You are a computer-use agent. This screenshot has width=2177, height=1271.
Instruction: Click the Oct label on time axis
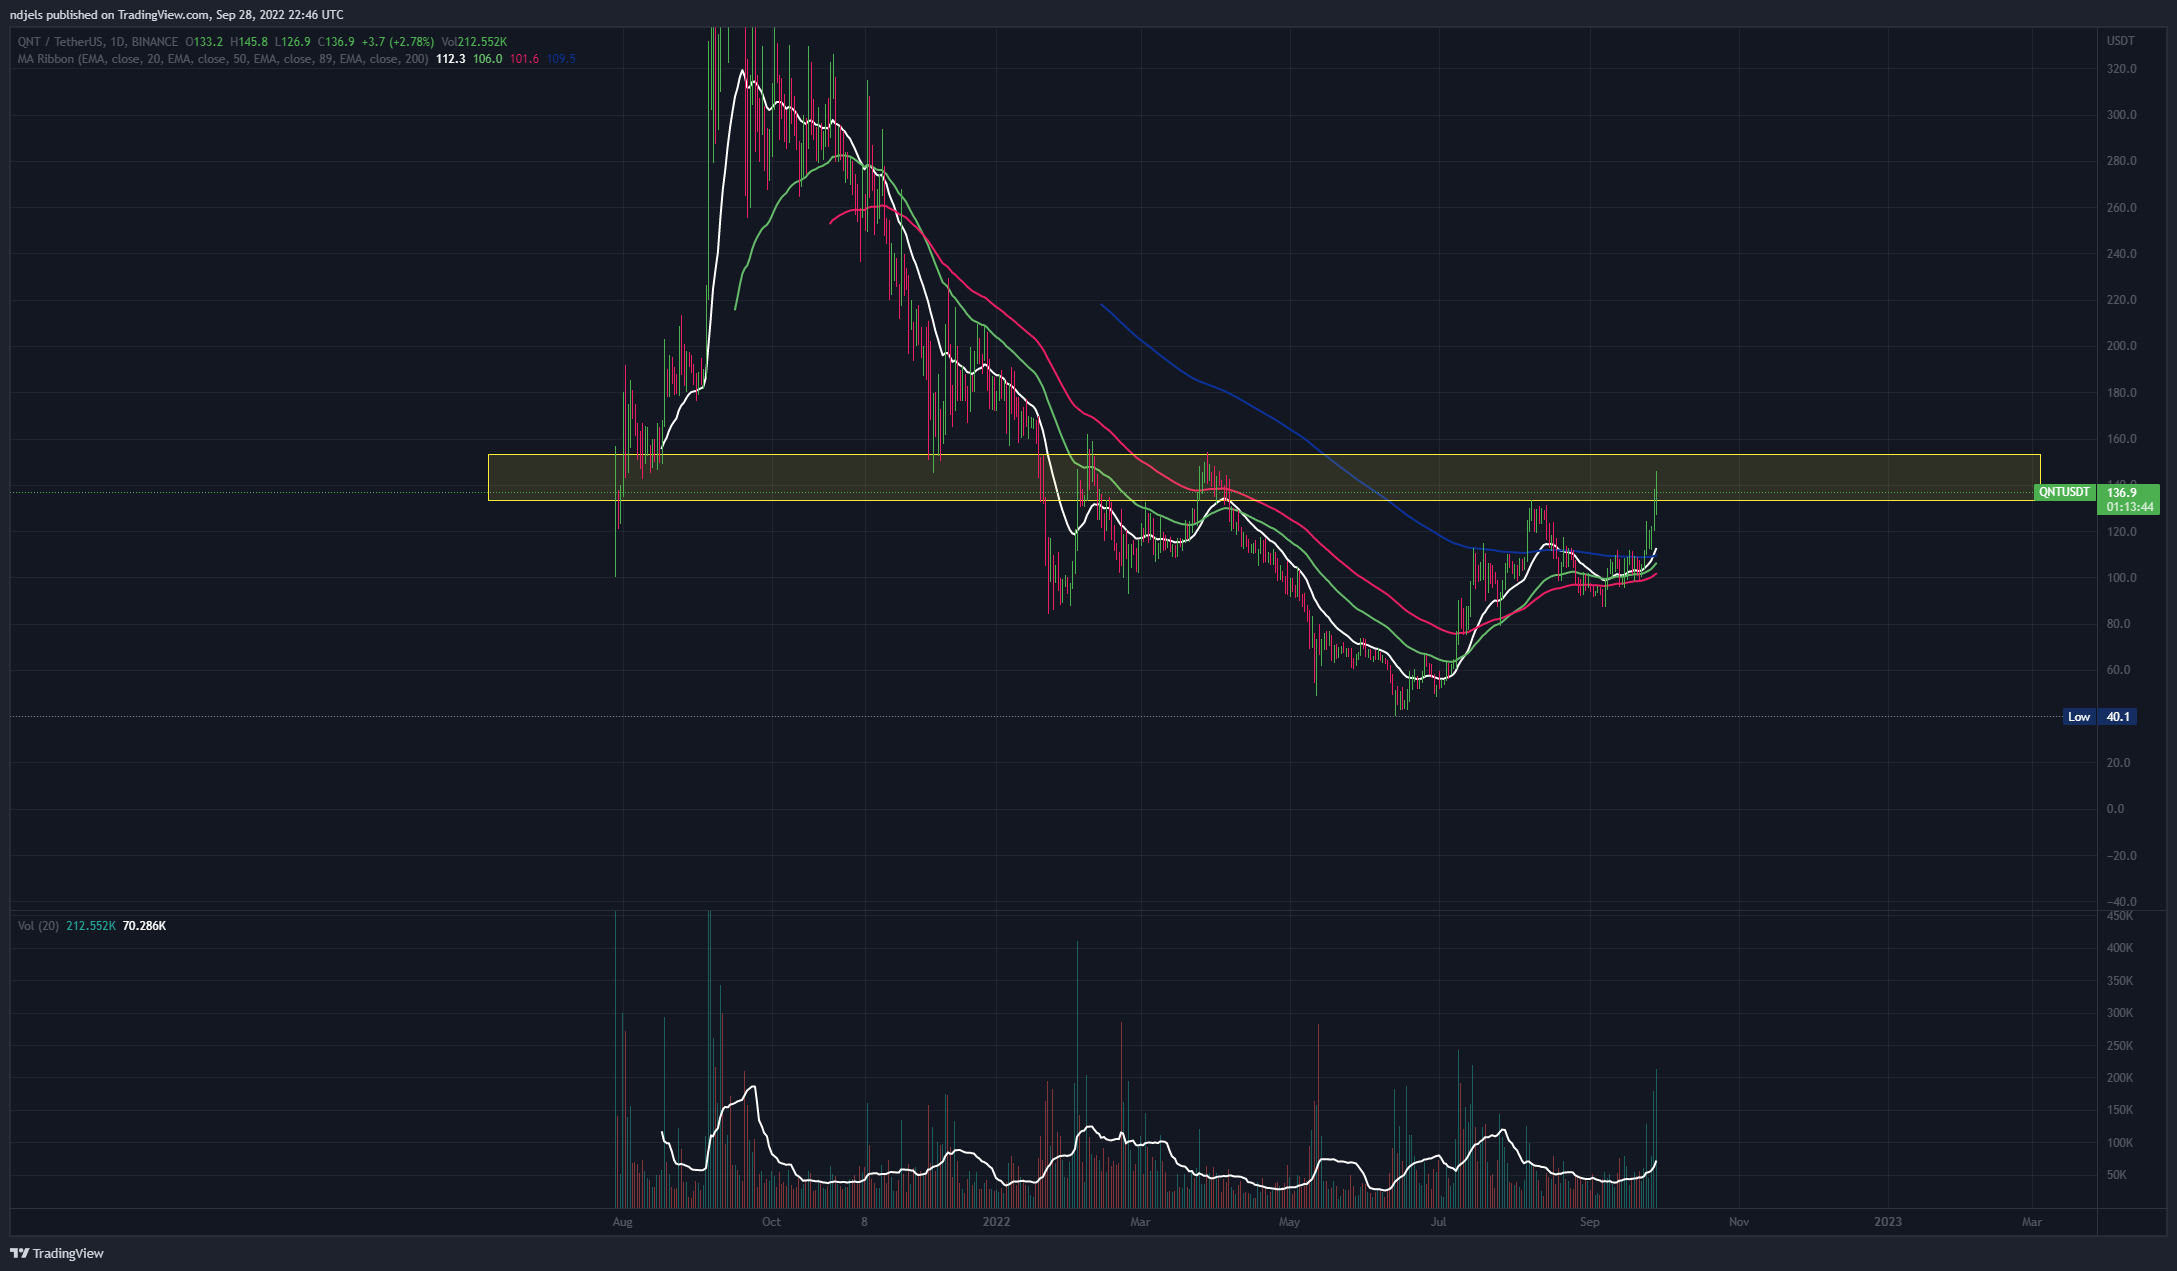(771, 1222)
